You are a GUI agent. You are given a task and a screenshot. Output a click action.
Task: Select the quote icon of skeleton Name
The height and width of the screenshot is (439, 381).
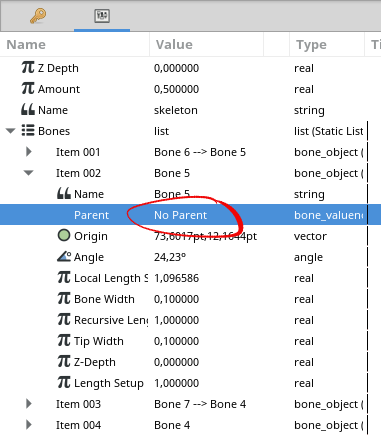(x=28, y=109)
